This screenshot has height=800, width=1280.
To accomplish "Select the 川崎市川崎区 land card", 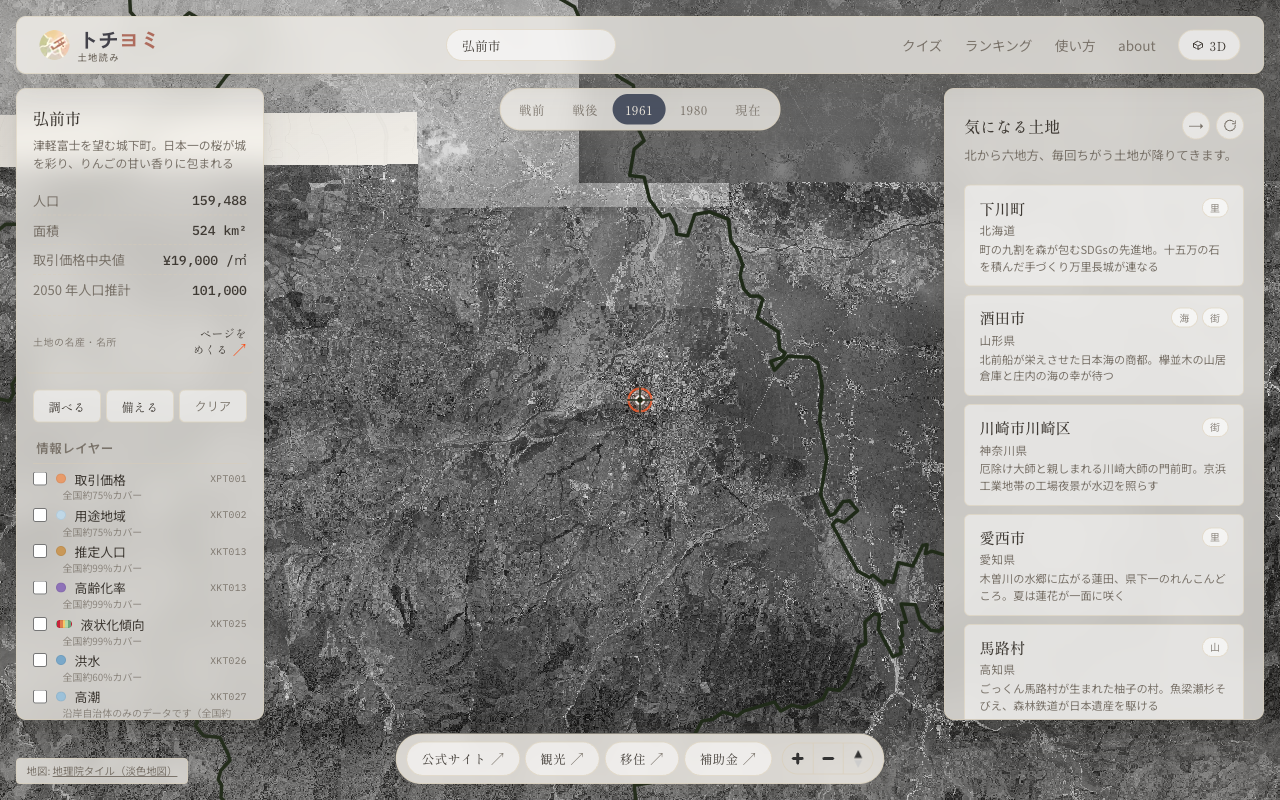I will pyautogui.click(x=1104, y=455).
